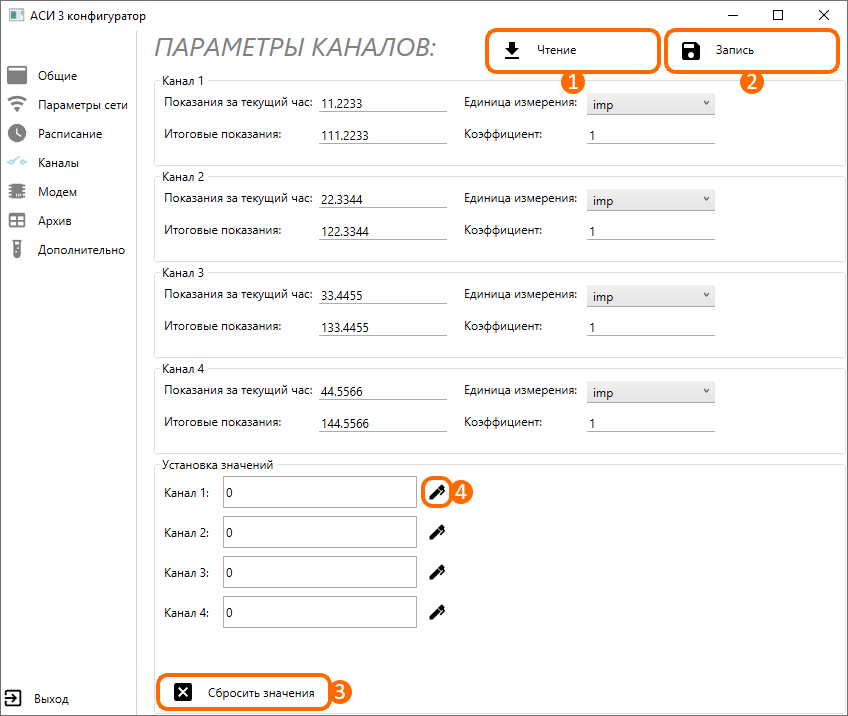Open Канал 3 Единица измерения dropdown
The width and height of the screenshot is (848, 716).
pos(651,296)
